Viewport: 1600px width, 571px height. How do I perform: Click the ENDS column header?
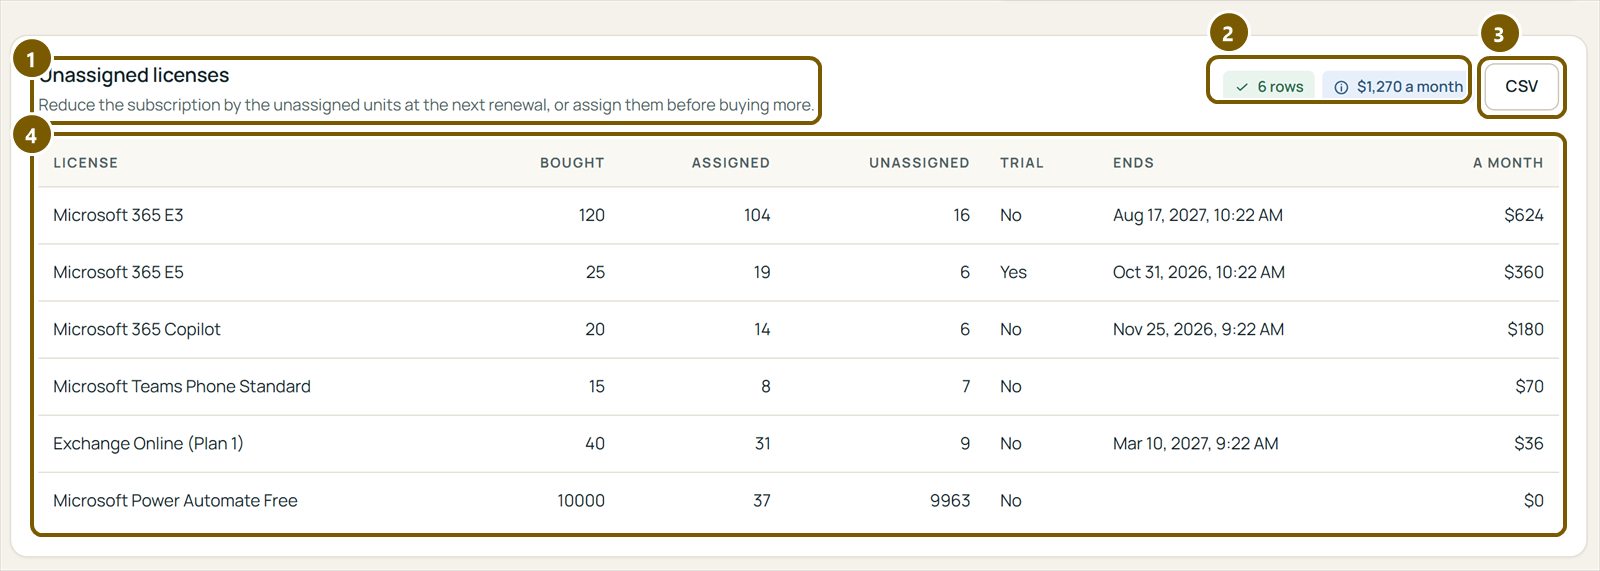click(1133, 163)
